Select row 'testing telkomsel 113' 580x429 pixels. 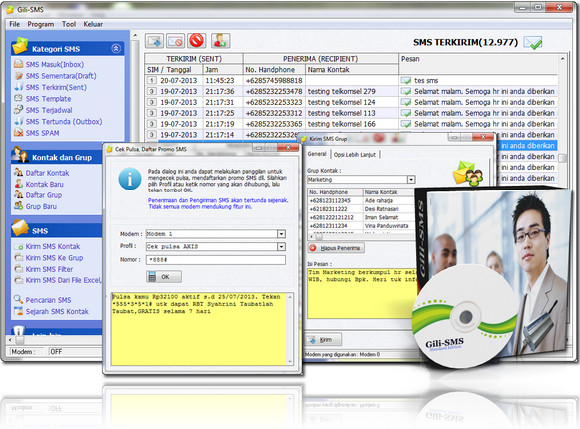pos(351,113)
